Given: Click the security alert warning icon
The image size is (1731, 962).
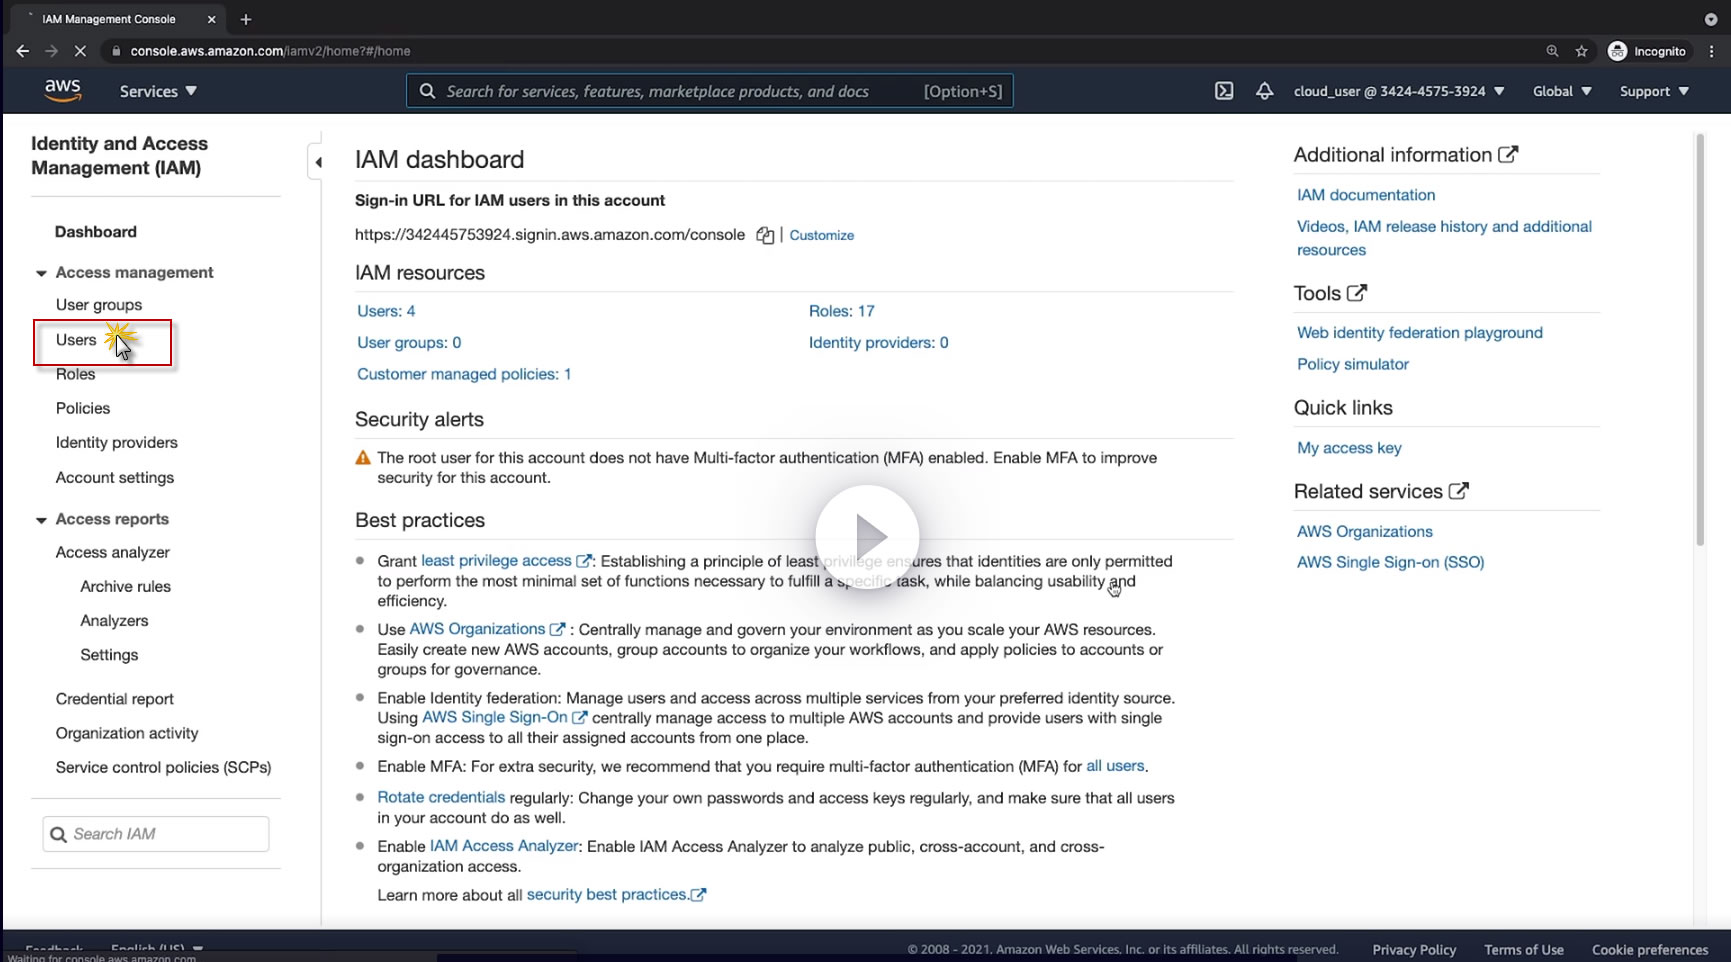Looking at the screenshot, I should [x=363, y=458].
